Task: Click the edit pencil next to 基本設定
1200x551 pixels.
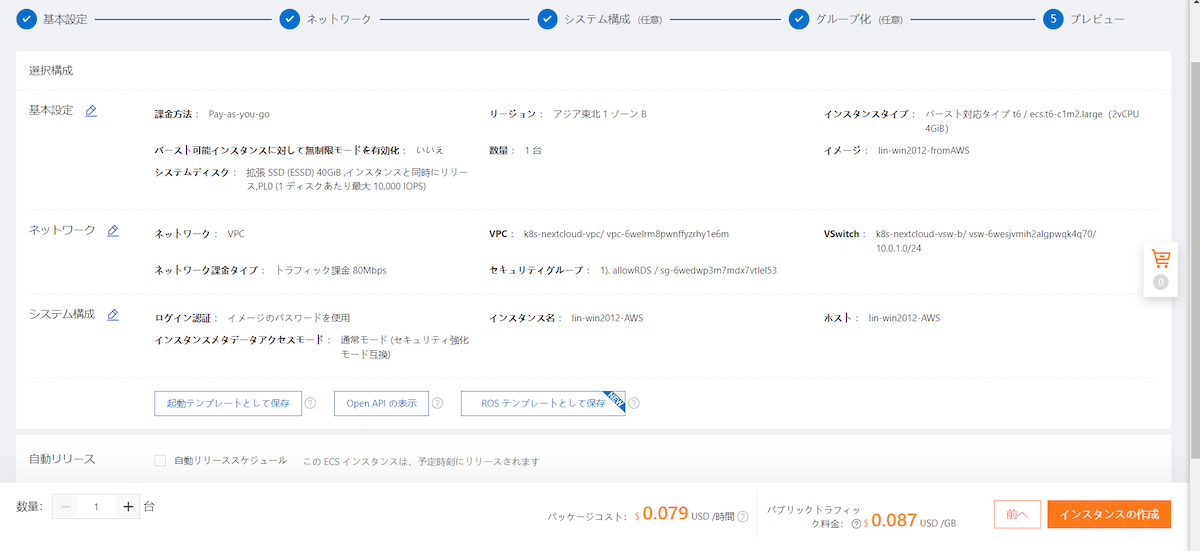Action: coord(91,111)
